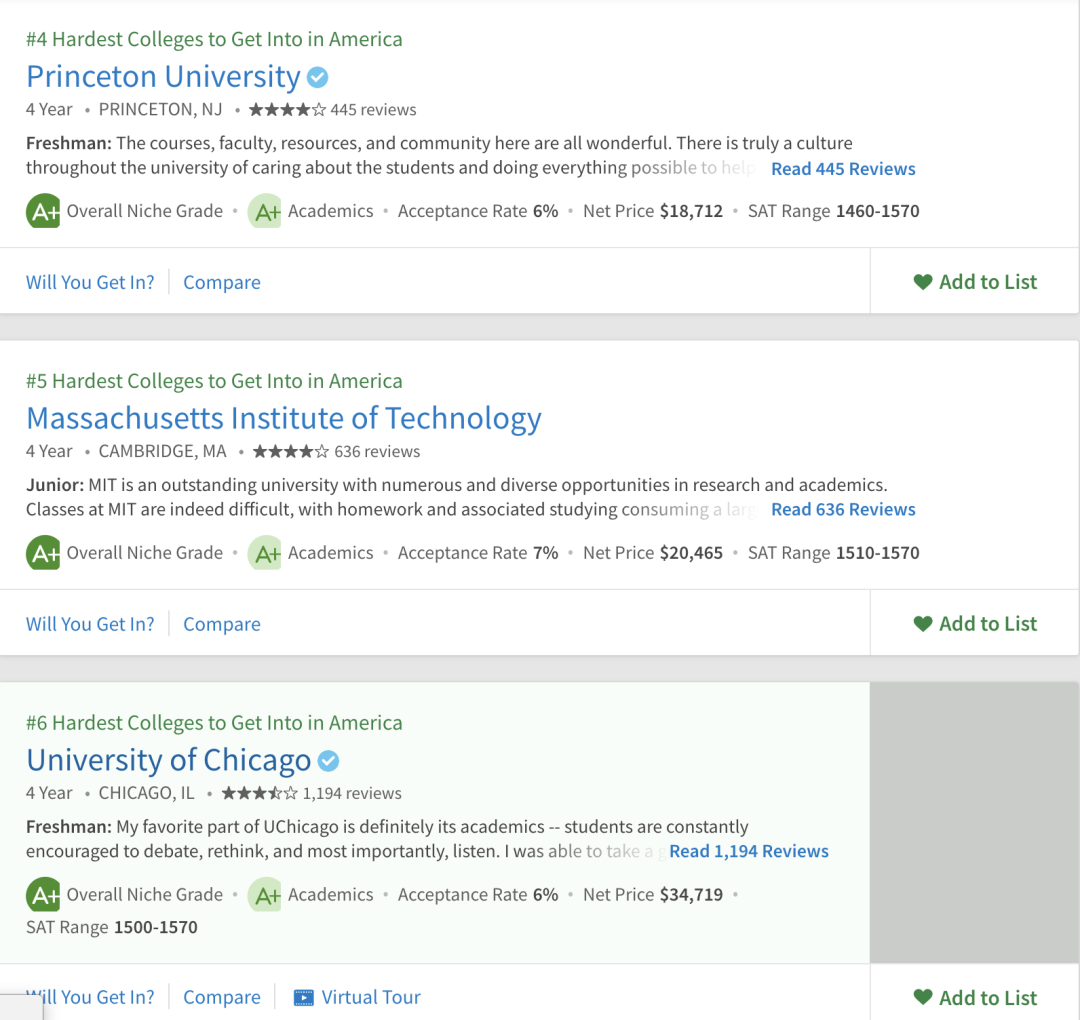Click Will You Get In for Princeton

click(x=90, y=282)
